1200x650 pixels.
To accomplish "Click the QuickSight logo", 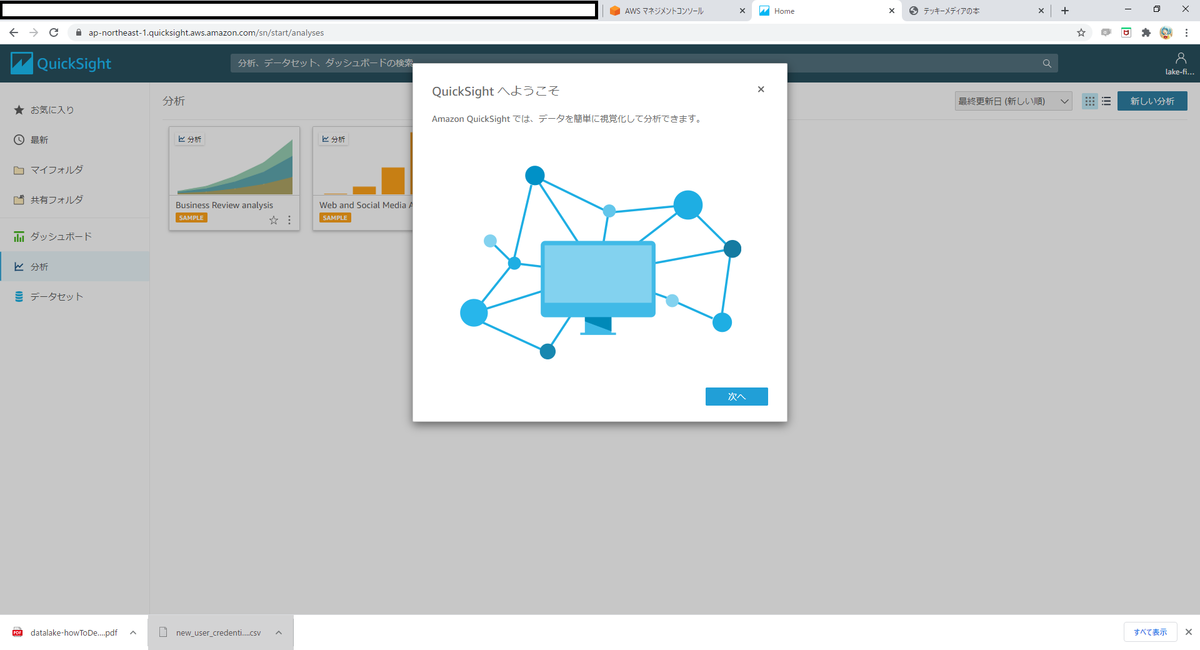I will point(61,64).
